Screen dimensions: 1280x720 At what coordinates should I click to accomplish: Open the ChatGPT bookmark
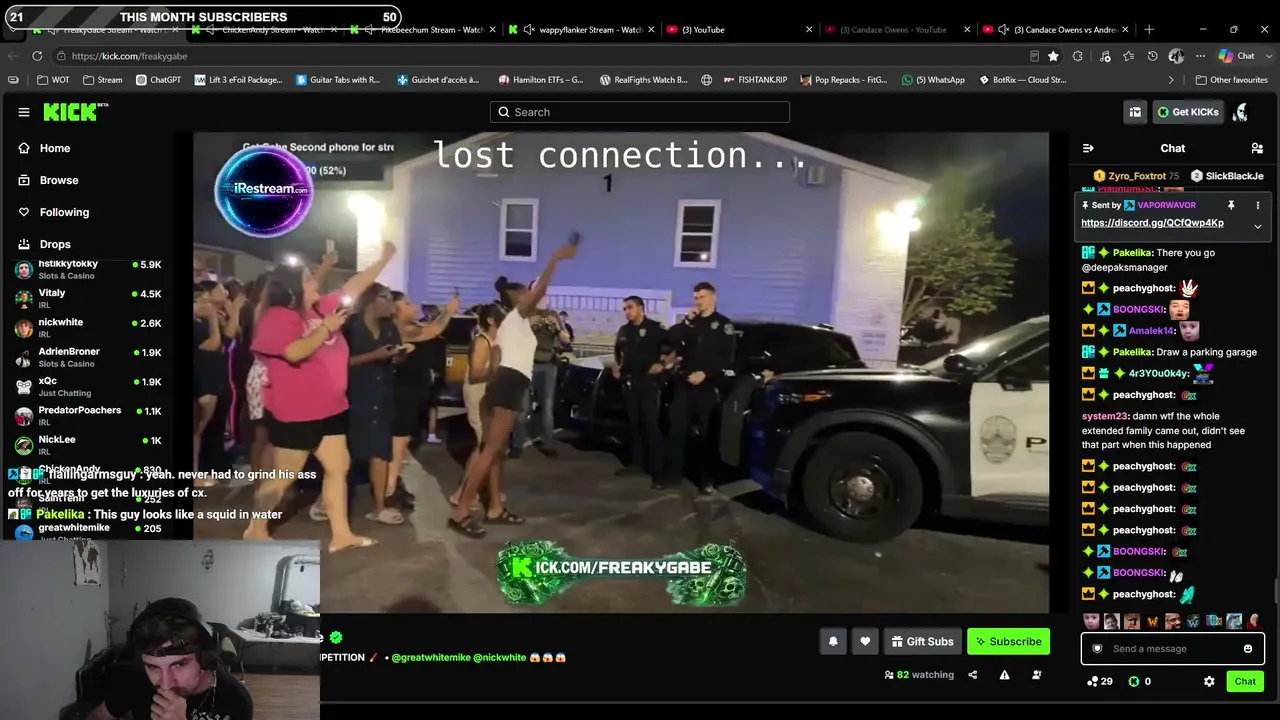[x=158, y=80]
